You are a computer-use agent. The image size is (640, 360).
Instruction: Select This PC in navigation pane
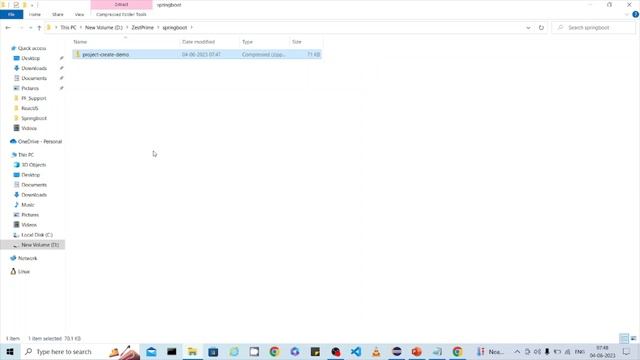pyautogui.click(x=26, y=155)
